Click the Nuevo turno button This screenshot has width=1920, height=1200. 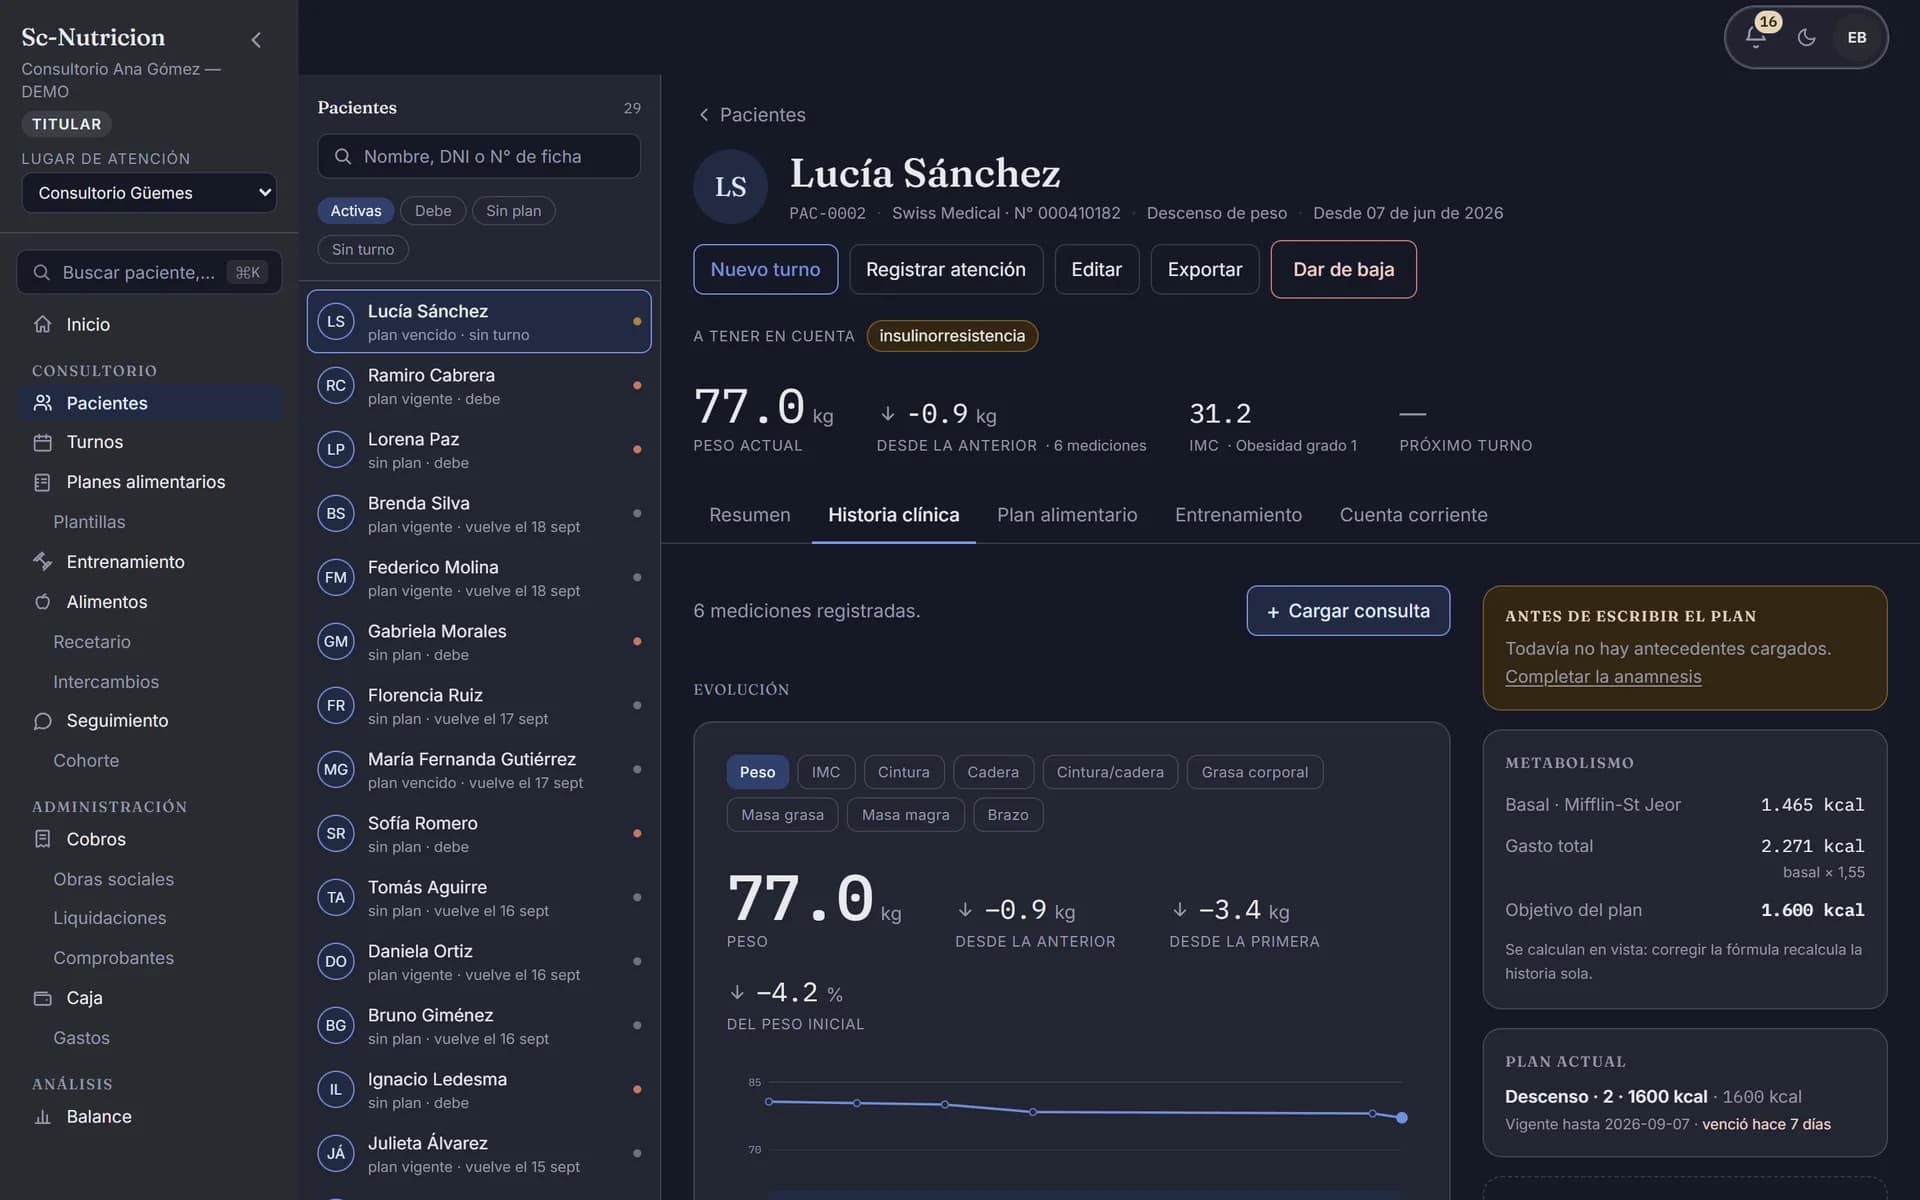765,269
